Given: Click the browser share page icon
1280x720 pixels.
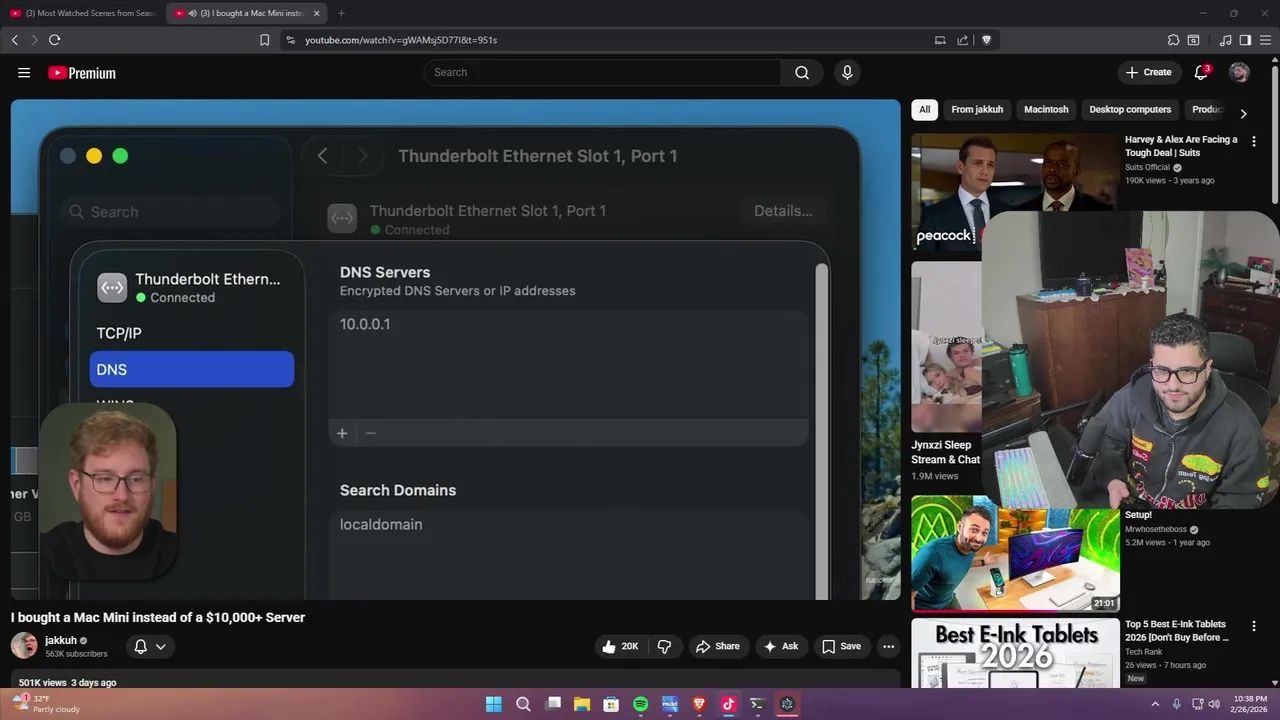Looking at the screenshot, I should coord(962,40).
